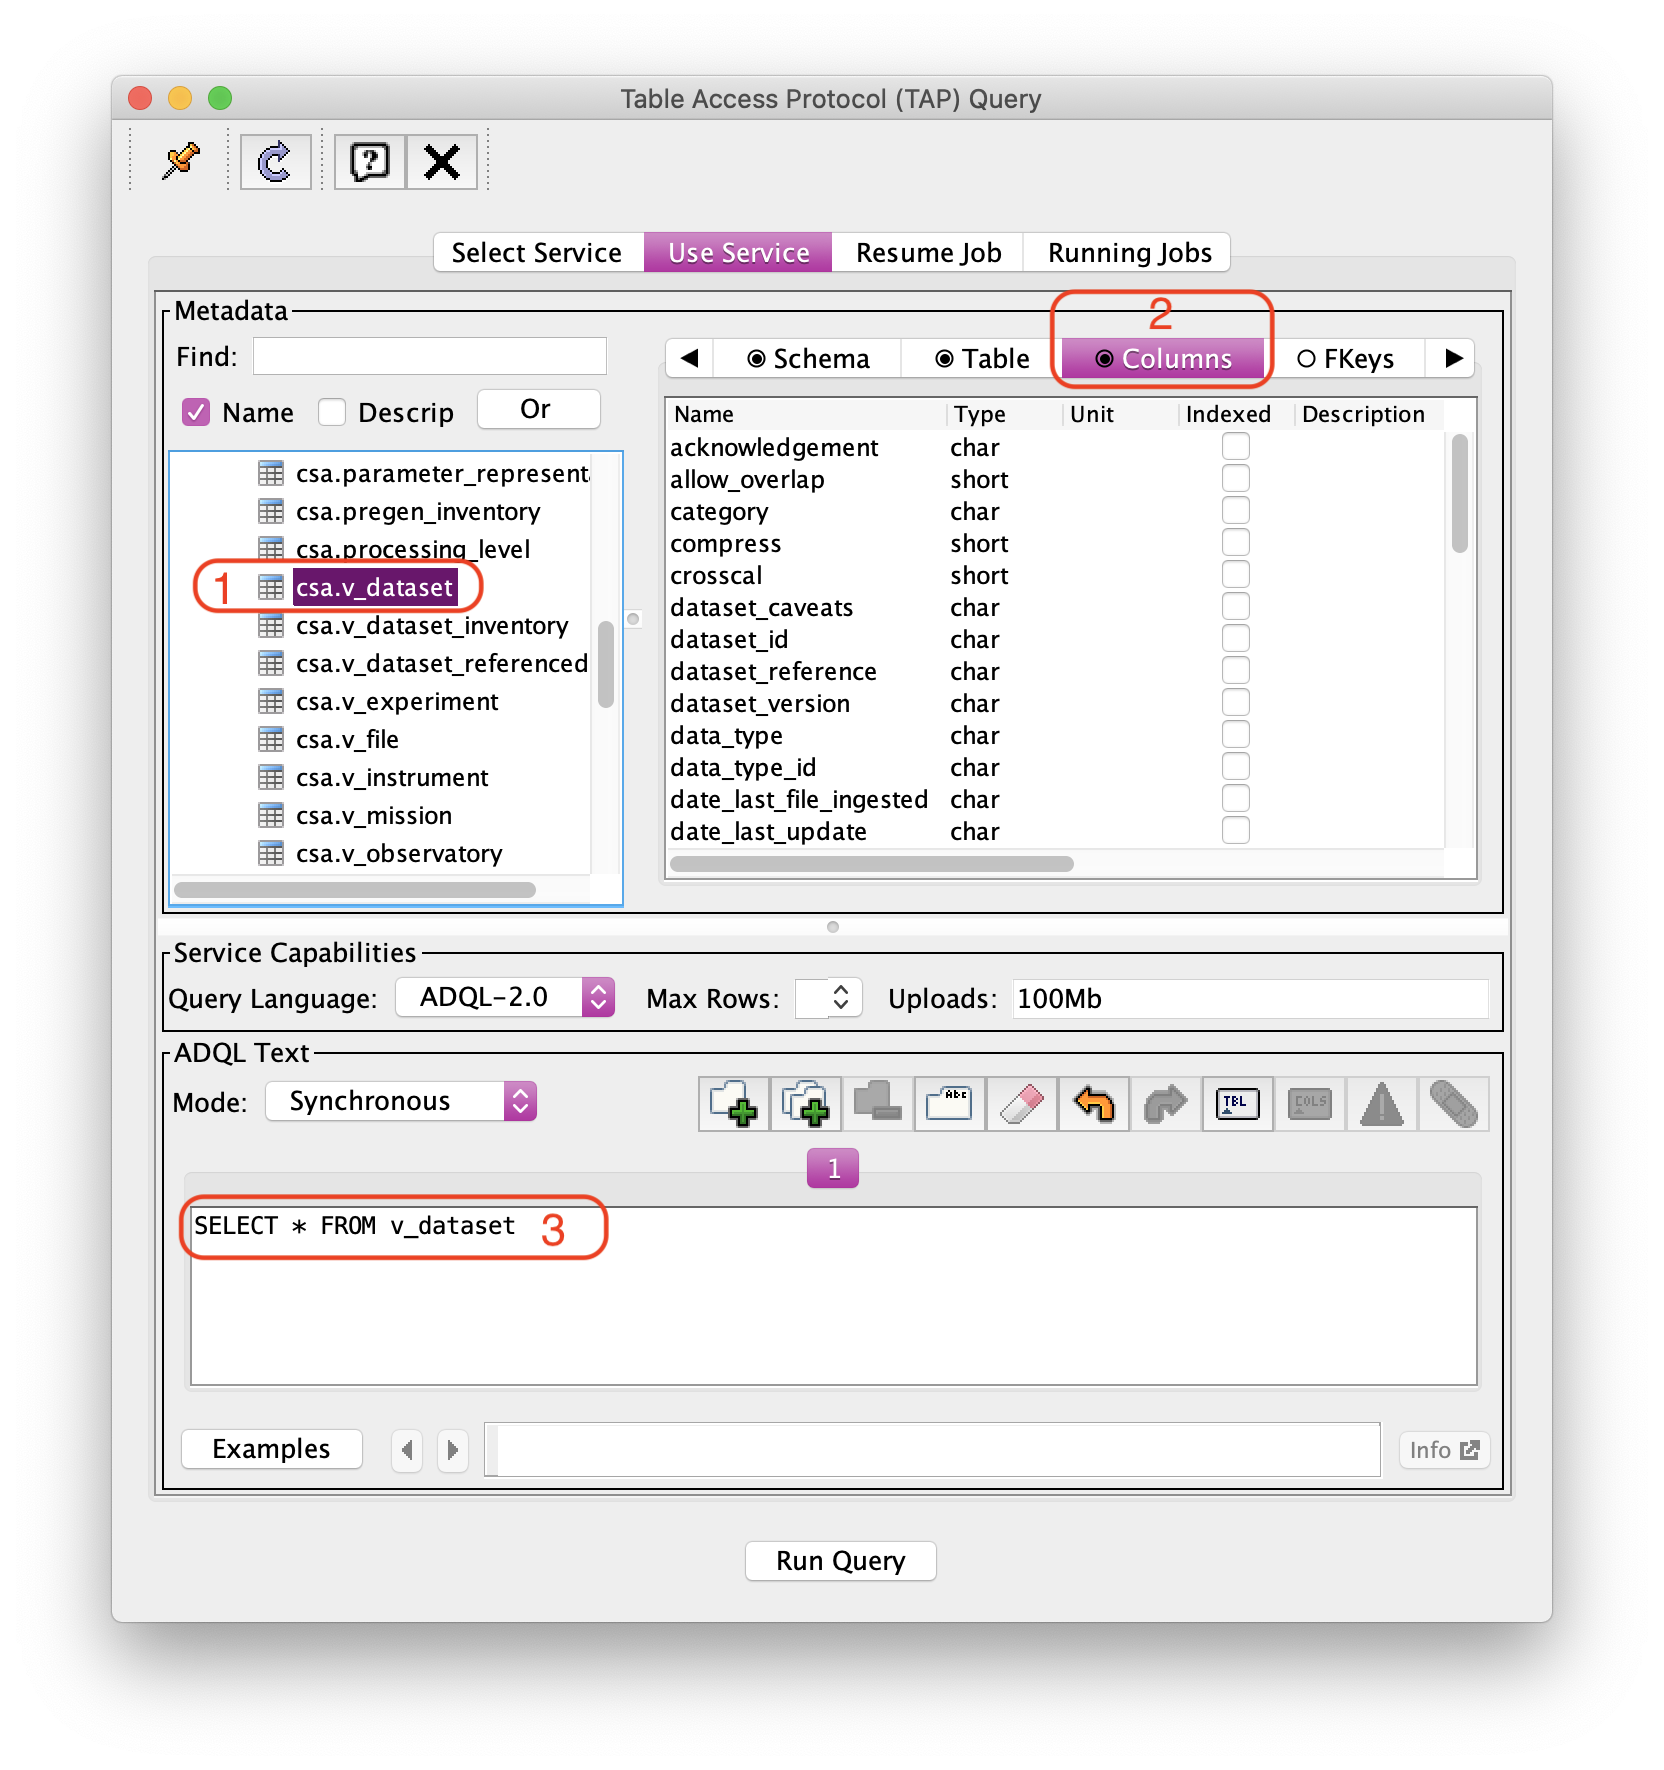Click the columns list horizontal scrollbar

point(872,864)
